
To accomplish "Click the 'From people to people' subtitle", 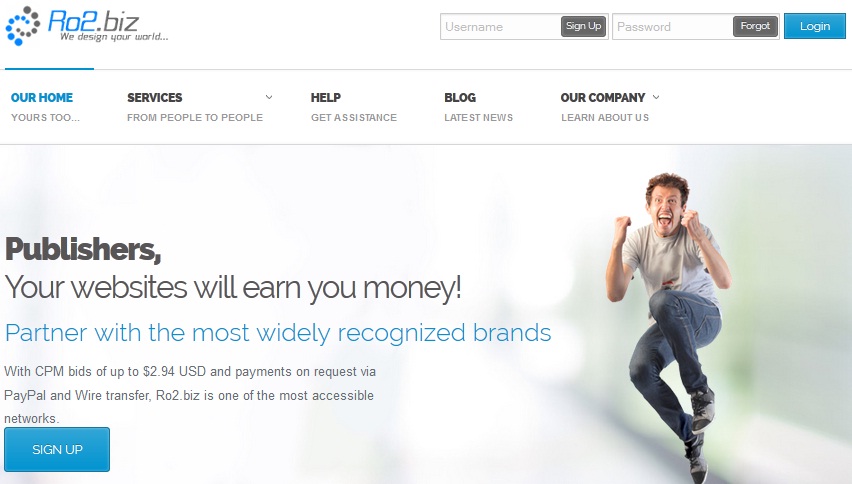I will pyautogui.click(x=195, y=117).
